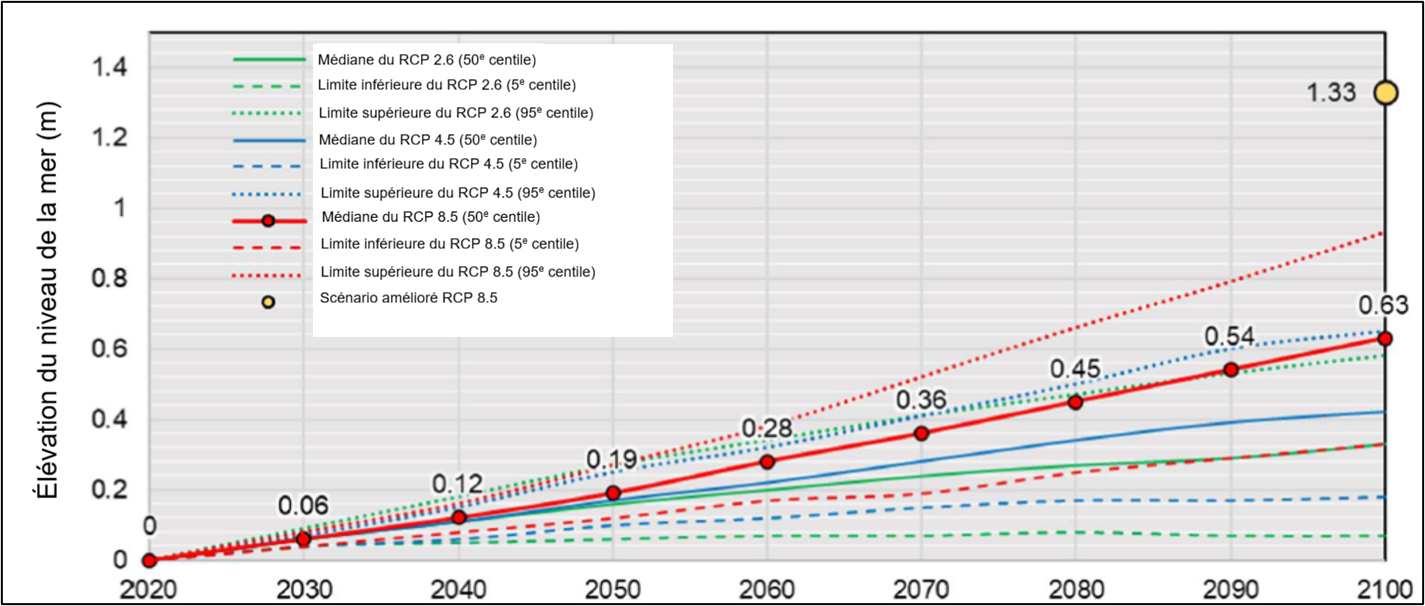Click the red data point at 2050
Image resolution: width=1425 pixels, height=606 pixels.
tap(613, 493)
